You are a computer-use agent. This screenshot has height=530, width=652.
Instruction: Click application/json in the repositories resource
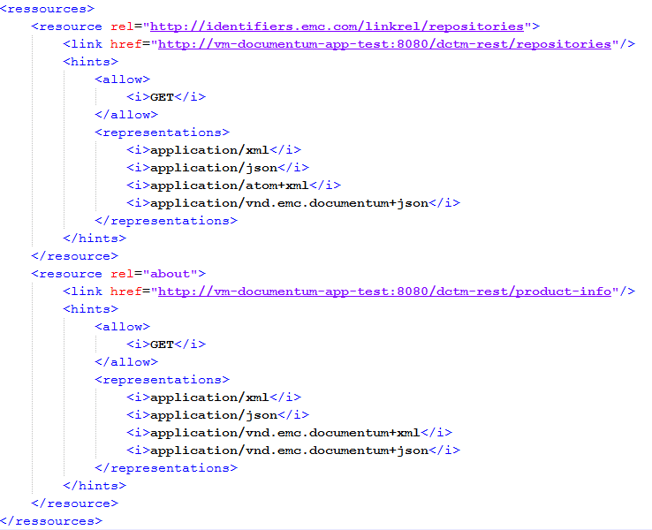pyautogui.click(x=214, y=168)
